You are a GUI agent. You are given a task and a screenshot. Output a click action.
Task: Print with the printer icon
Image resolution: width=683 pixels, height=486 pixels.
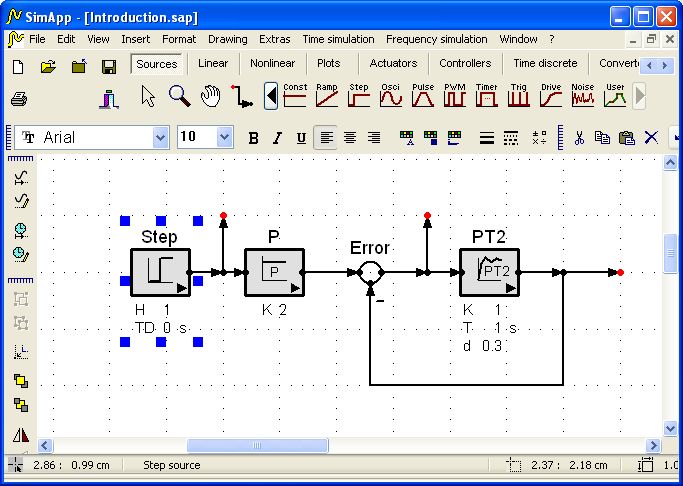19,99
